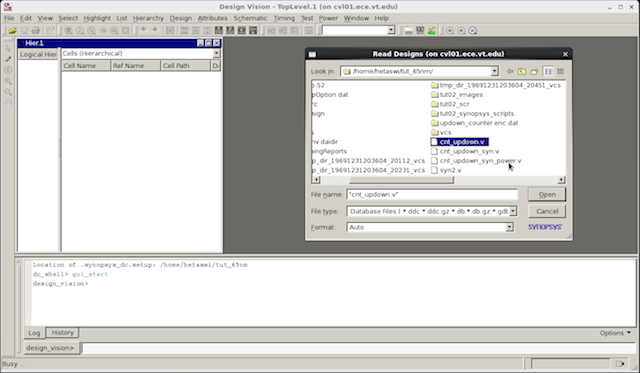Open the Timing menu

(284, 18)
